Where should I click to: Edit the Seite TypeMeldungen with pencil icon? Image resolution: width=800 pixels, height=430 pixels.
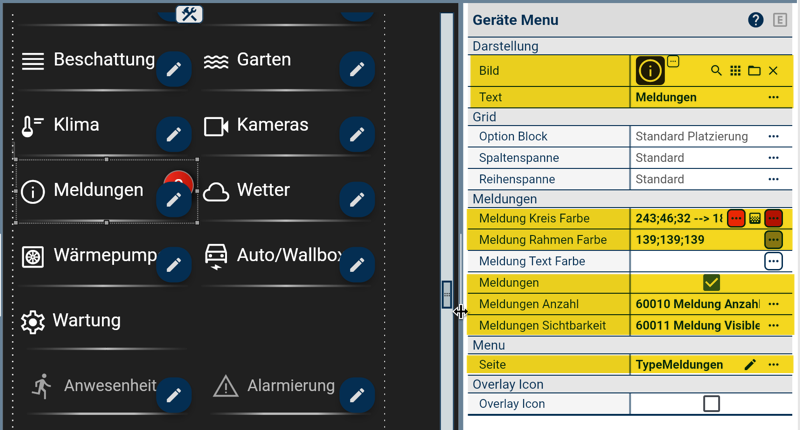[x=750, y=365]
